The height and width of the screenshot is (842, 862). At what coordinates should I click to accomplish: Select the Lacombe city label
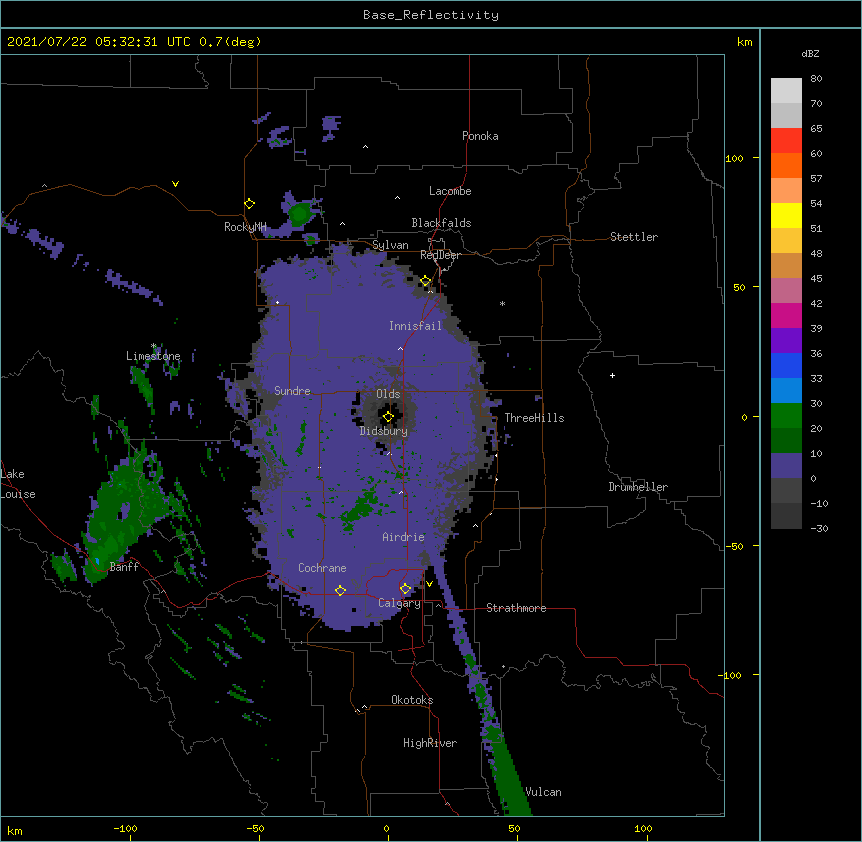(x=450, y=191)
